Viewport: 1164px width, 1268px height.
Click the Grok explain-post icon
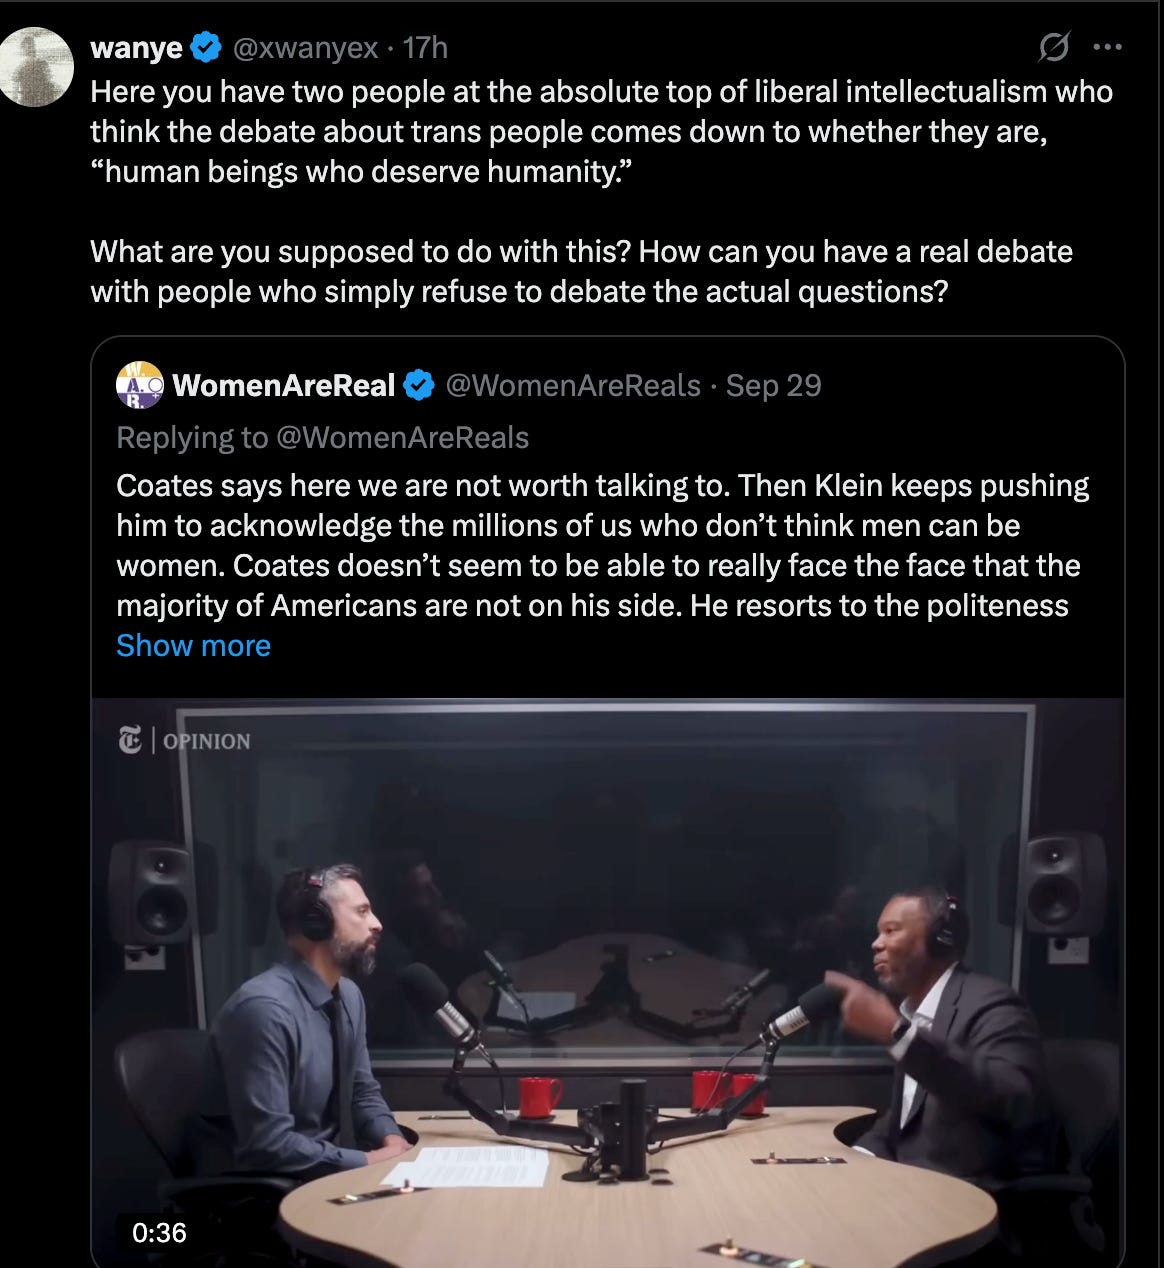1054,46
